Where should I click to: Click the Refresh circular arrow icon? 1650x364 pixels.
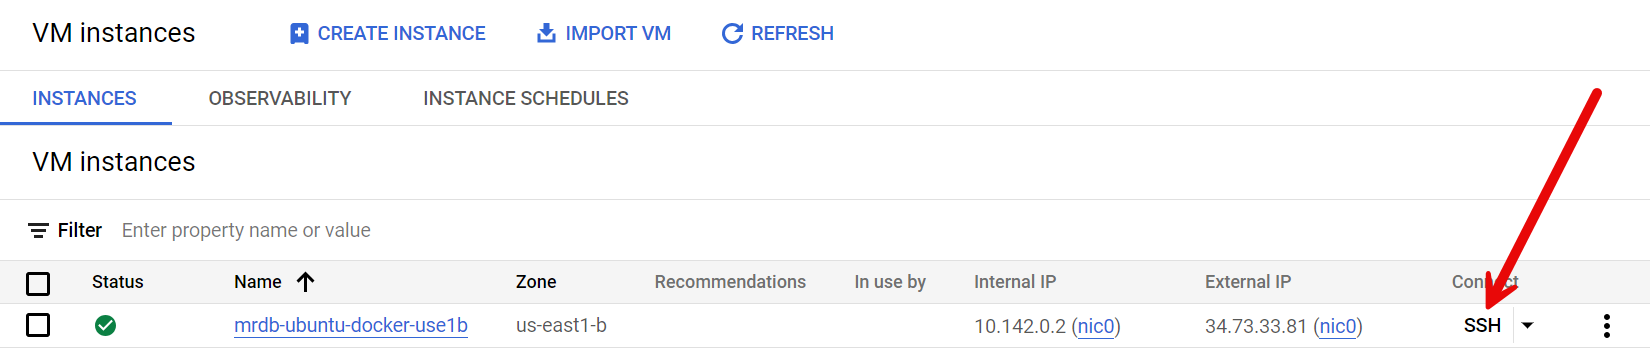pos(732,34)
